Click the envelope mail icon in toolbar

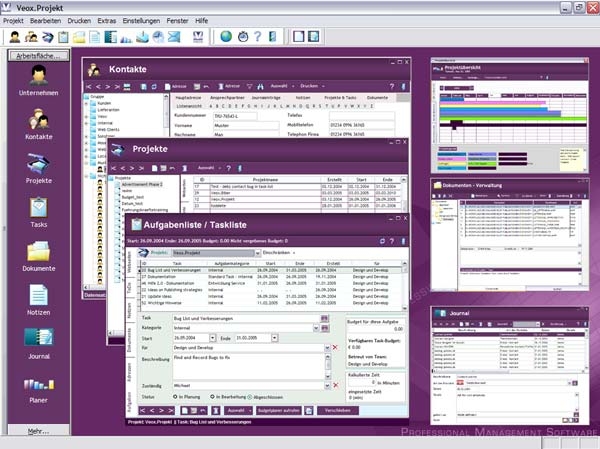coord(174,37)
